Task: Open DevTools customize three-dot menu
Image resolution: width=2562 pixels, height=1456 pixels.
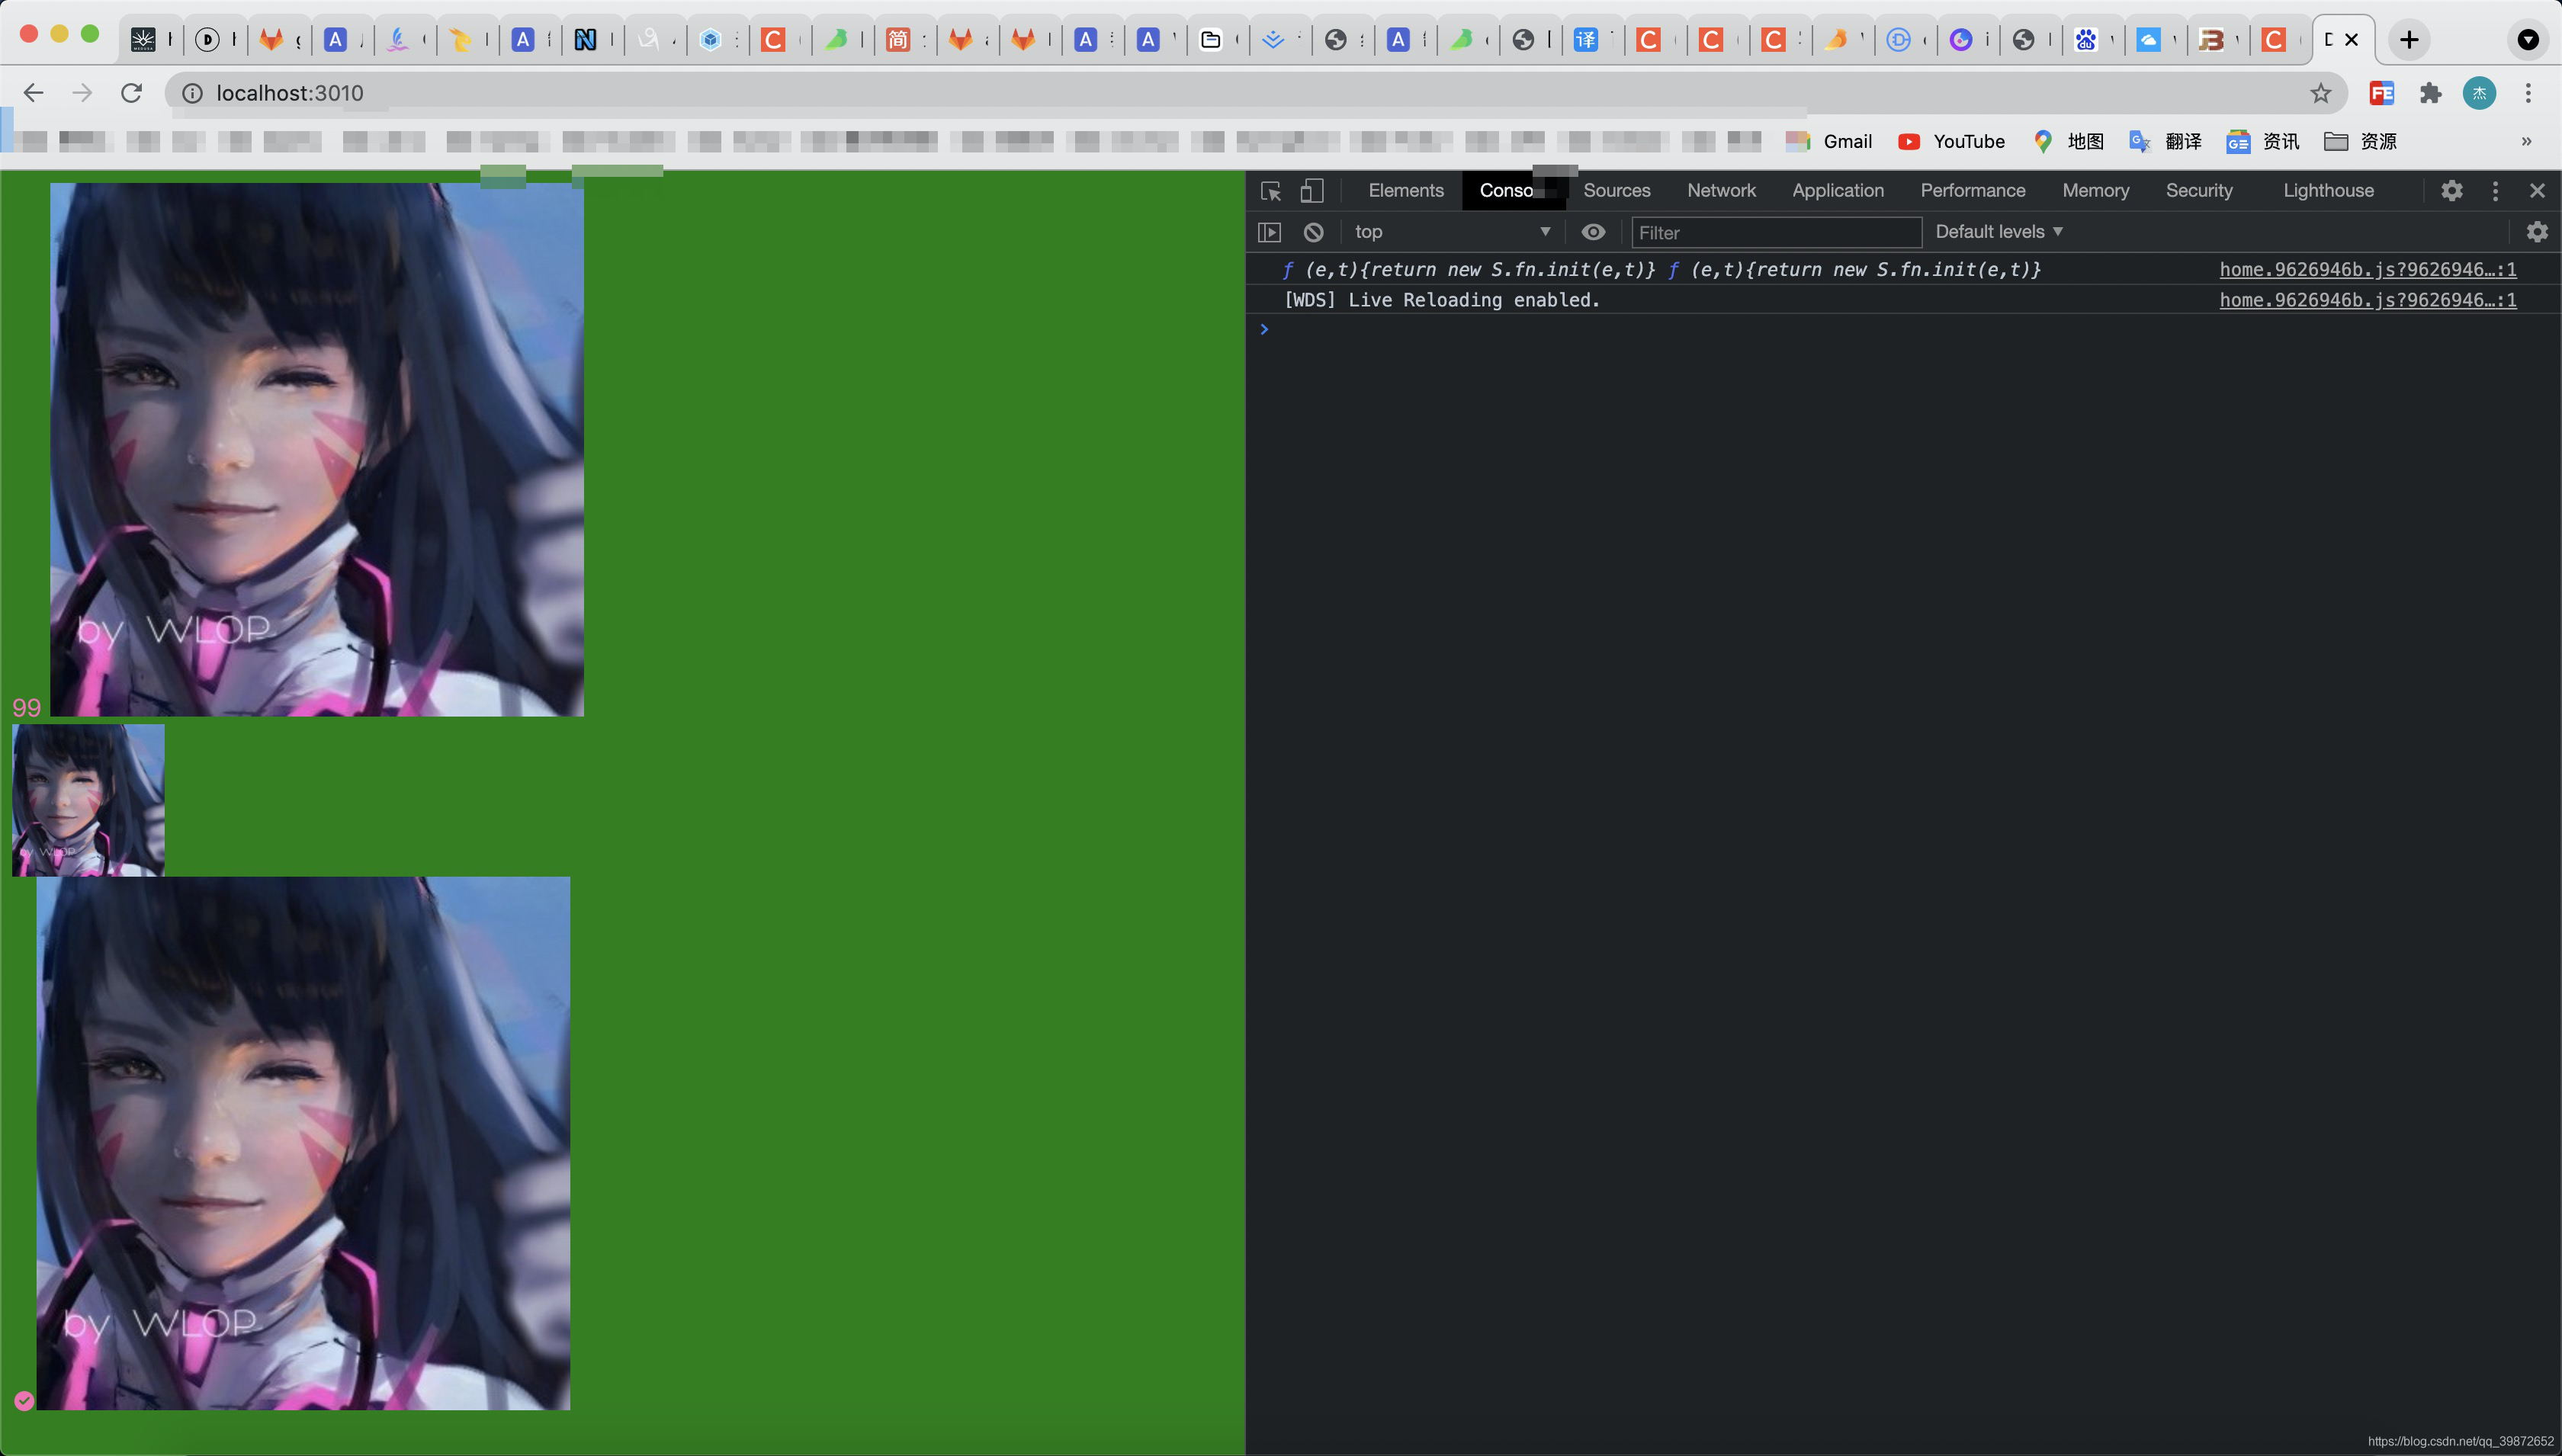Action: click(2495, 190)
